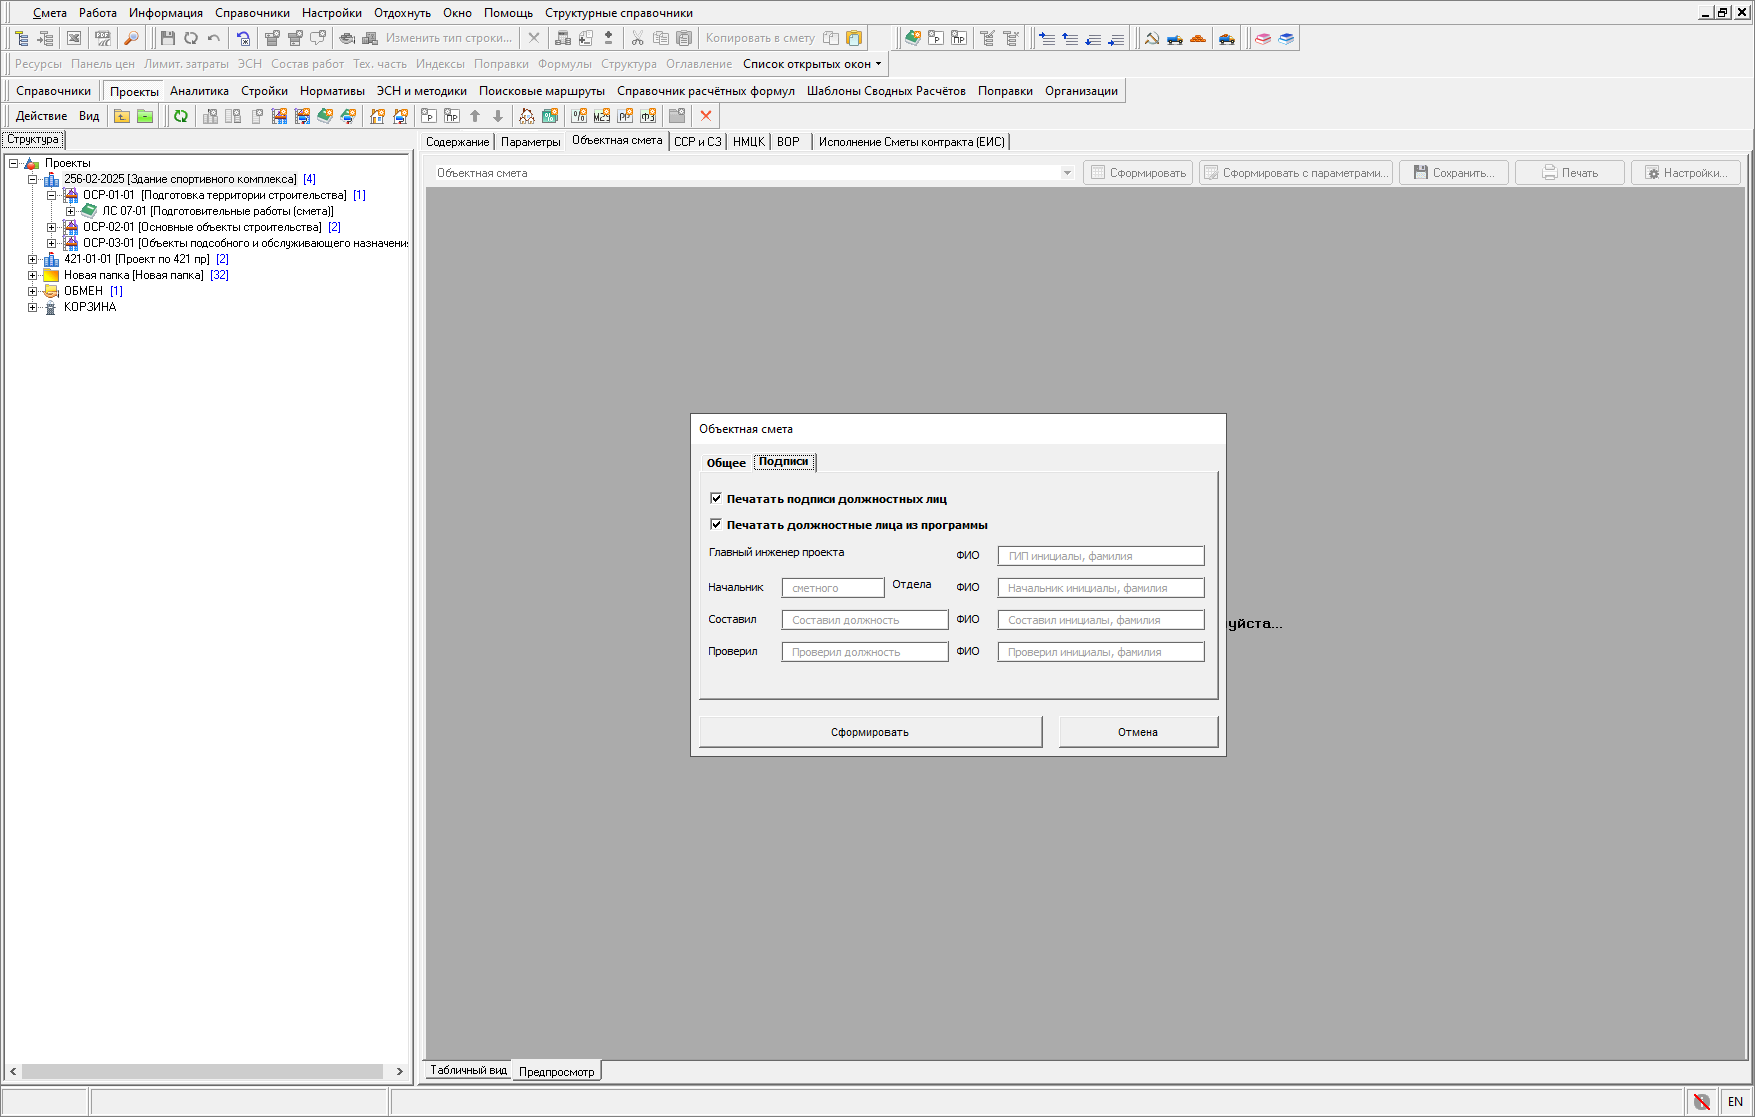Click the orange bricks materials icon
The image size is (1755, 1117).
click(x=1198, y=38)
